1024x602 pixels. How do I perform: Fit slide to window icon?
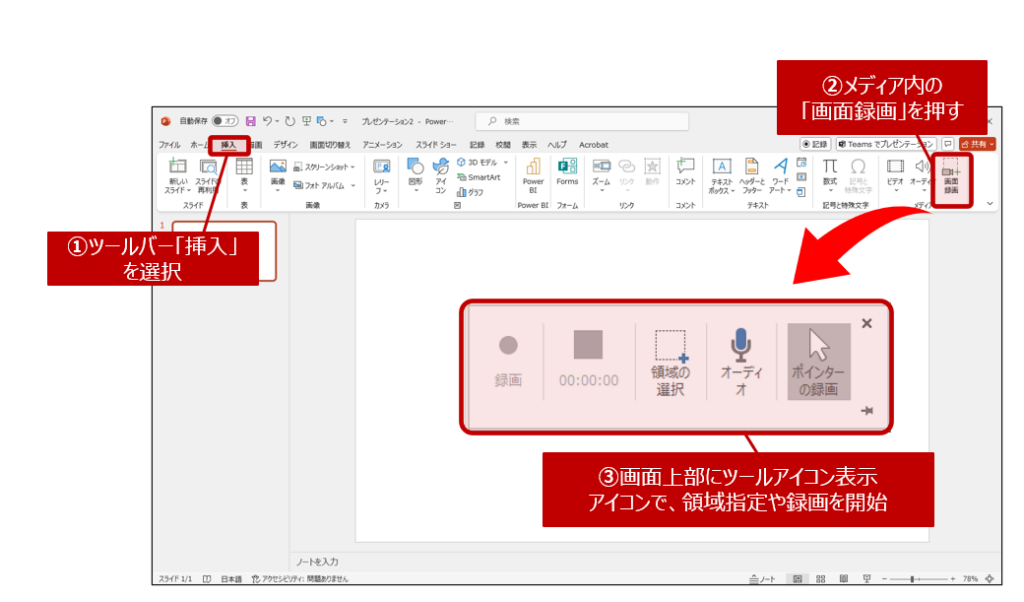coord(990,579)
